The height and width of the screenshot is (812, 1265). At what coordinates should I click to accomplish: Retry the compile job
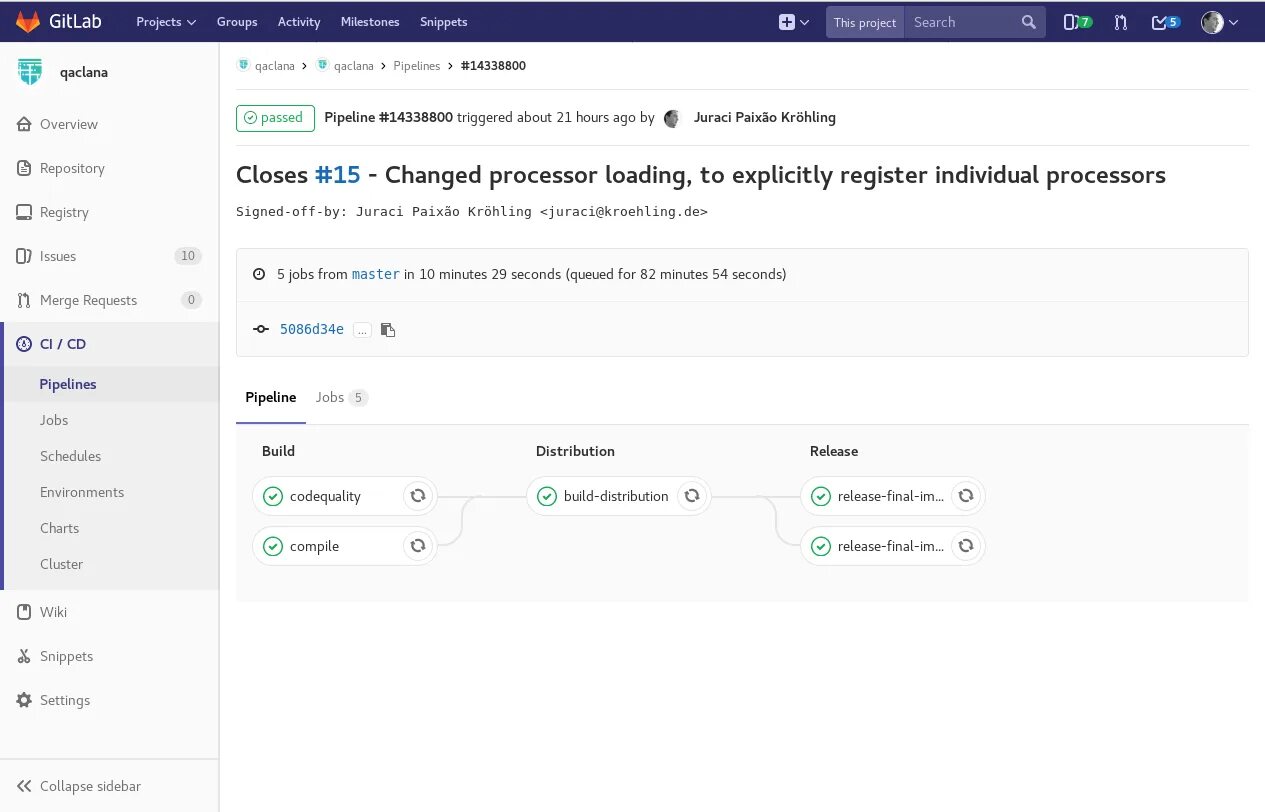tap(418, 546)
